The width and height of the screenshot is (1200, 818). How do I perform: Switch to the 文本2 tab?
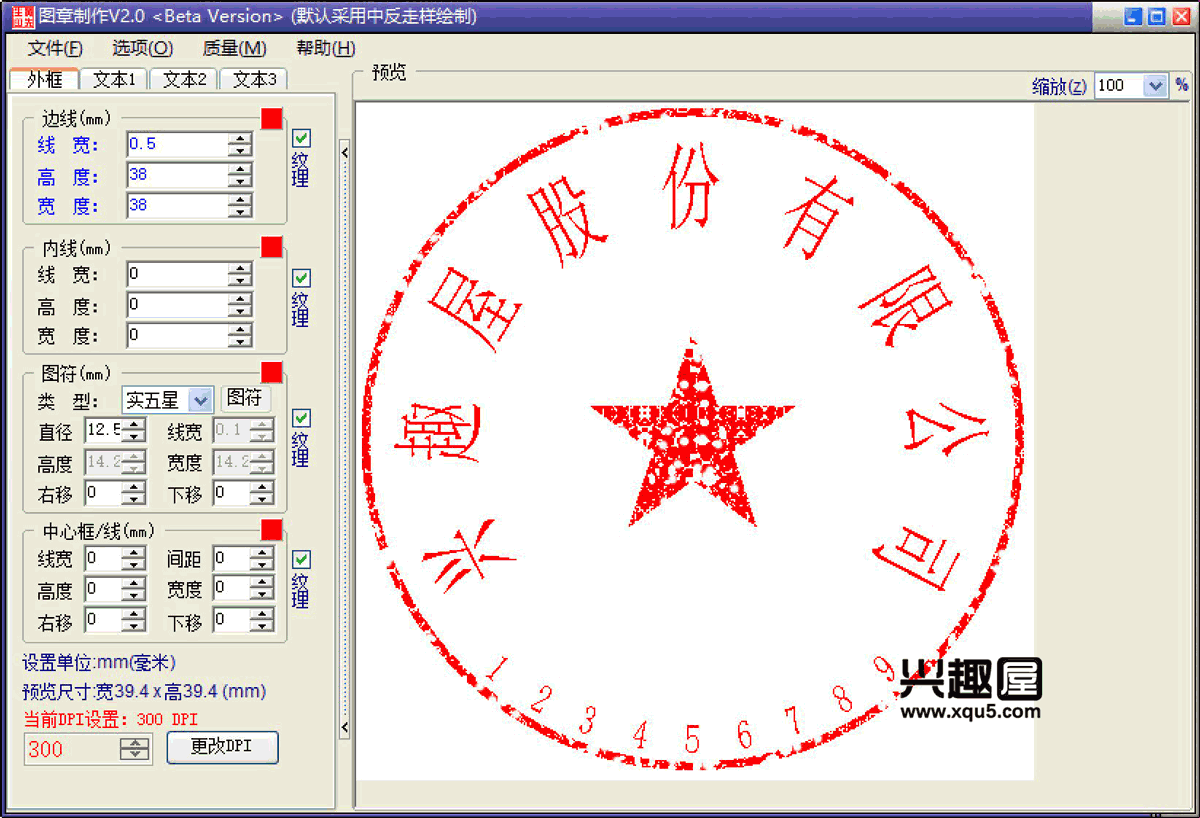pyautogui.click(x=184, y=80)
